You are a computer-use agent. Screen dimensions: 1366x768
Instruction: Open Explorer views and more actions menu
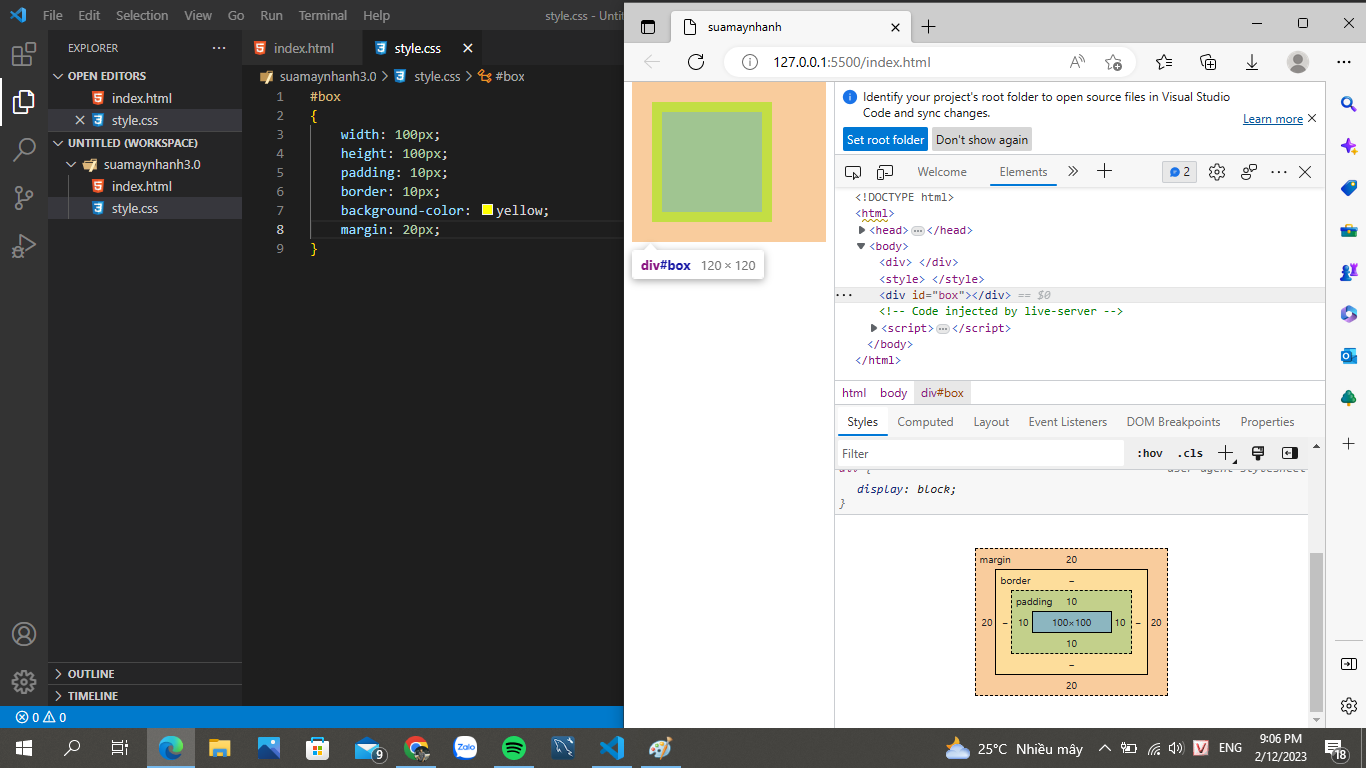(219, 48)
